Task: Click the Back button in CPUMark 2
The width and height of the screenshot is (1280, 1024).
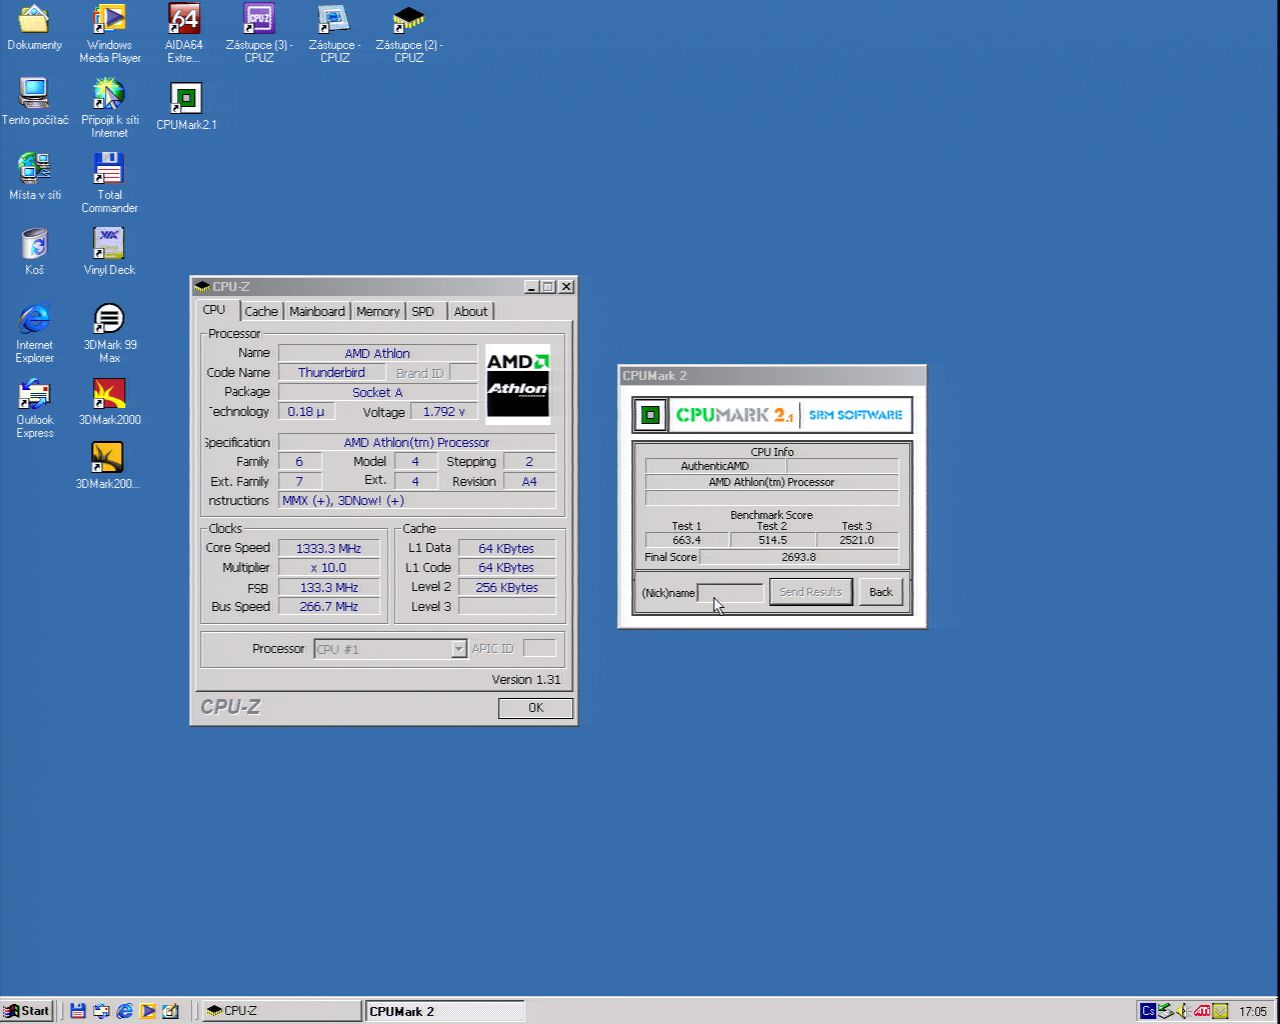Action: [881, 592]
